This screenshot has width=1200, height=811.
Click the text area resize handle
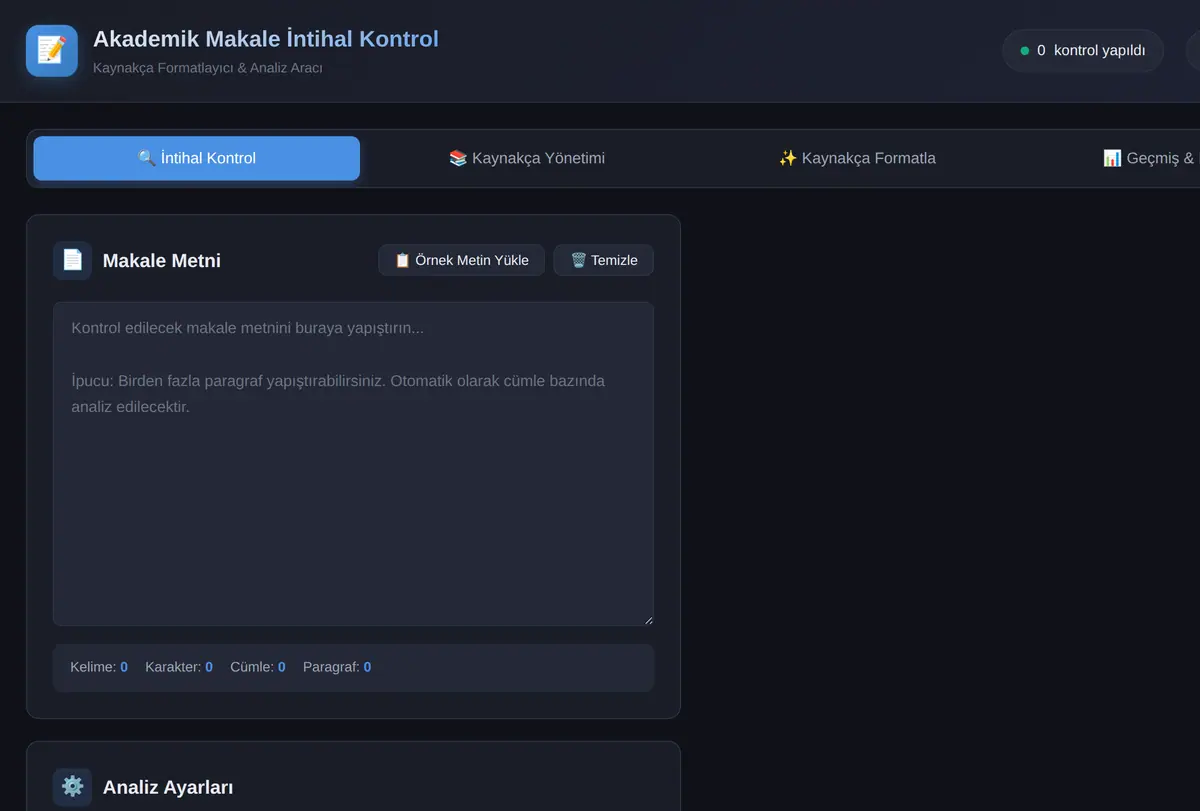pos(648,620)
